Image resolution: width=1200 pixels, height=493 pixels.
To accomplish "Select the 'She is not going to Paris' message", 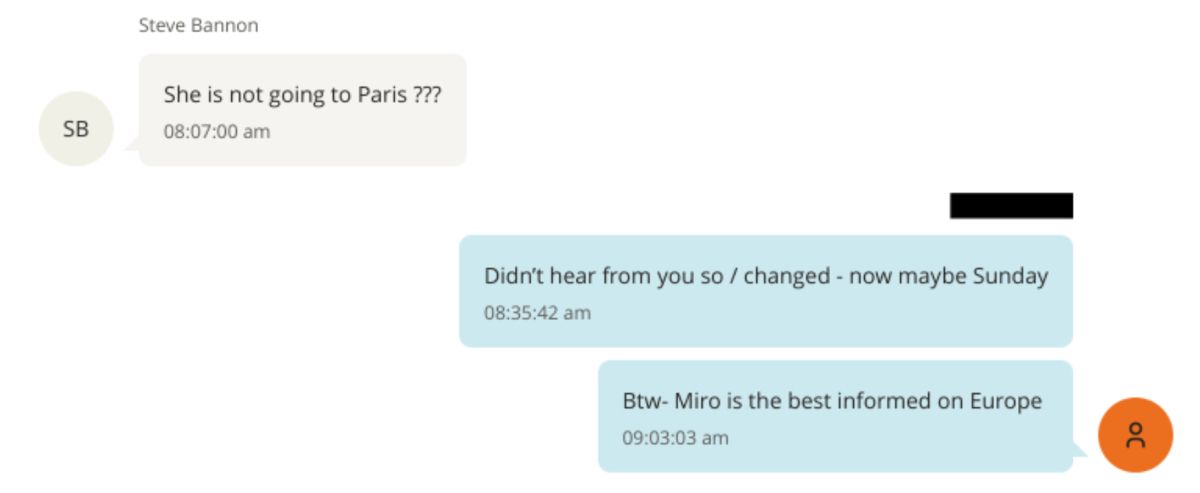I will click(x=302, y=96).
